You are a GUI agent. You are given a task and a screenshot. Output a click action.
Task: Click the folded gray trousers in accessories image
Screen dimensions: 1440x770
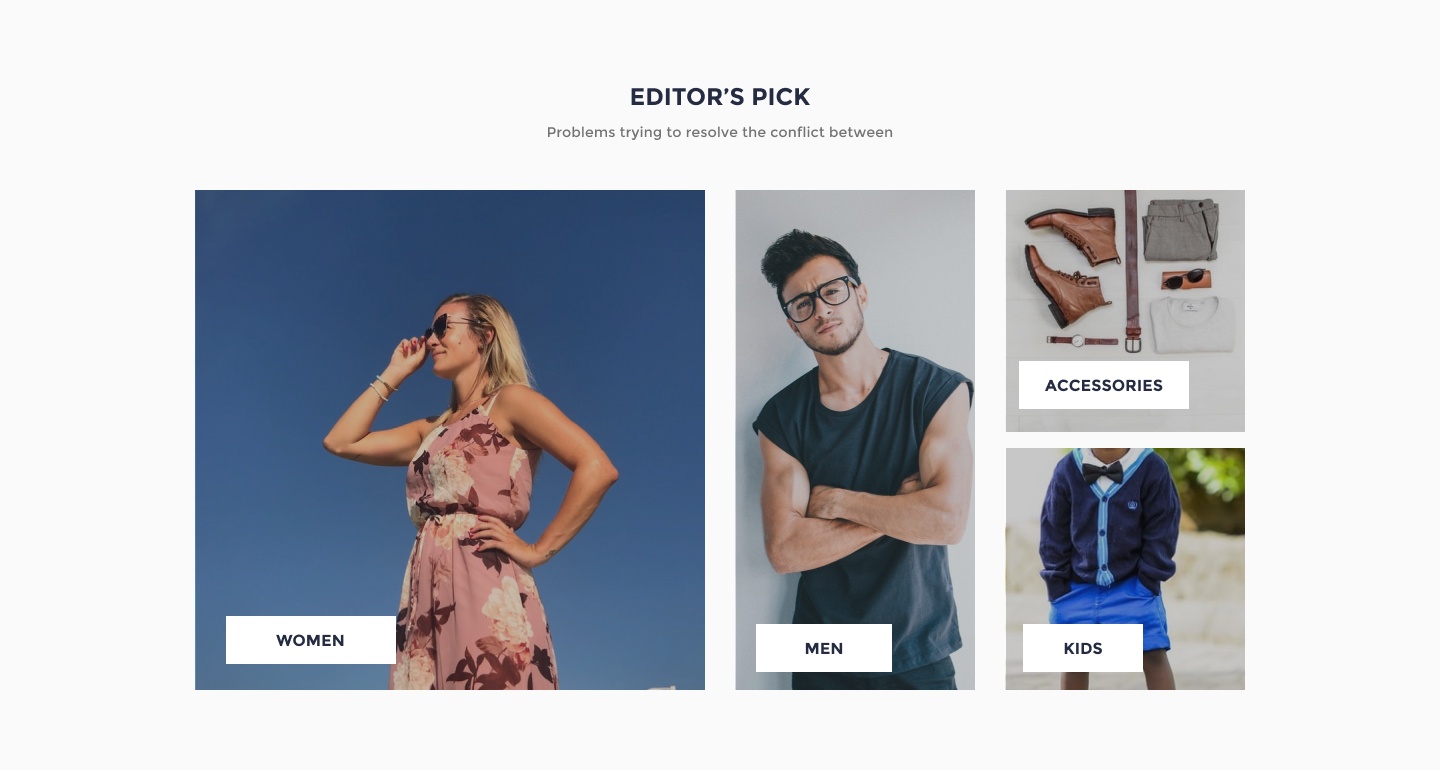tap(1182, 229)
